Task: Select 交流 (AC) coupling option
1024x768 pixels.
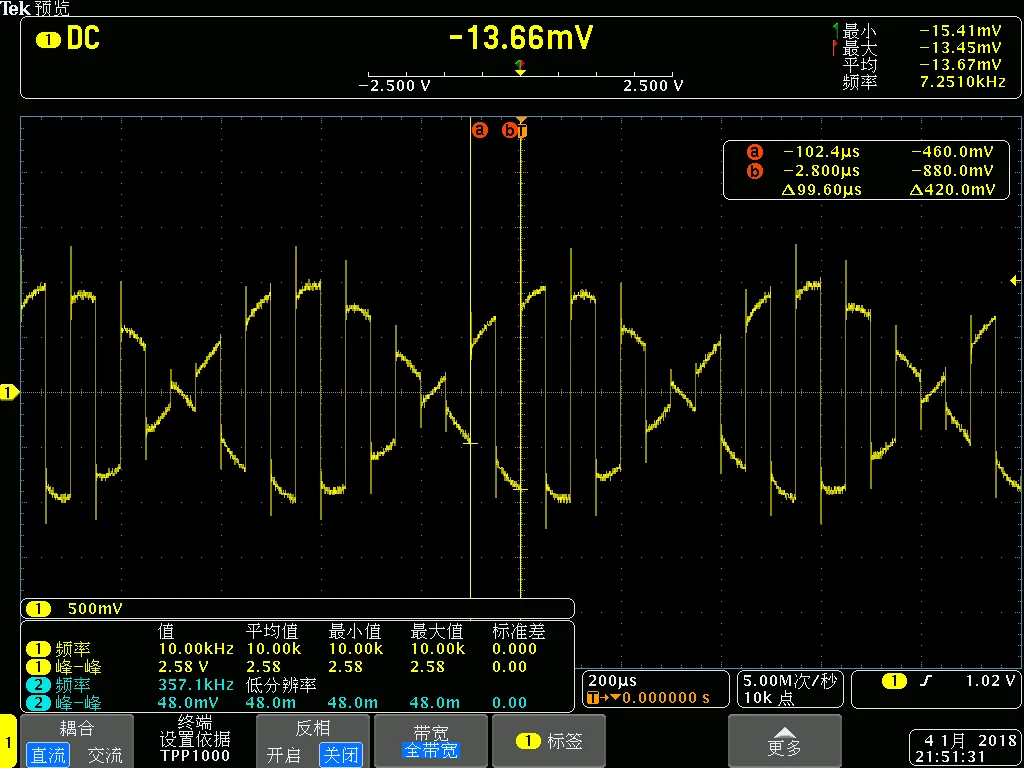Action: click(x=104, y=755)
